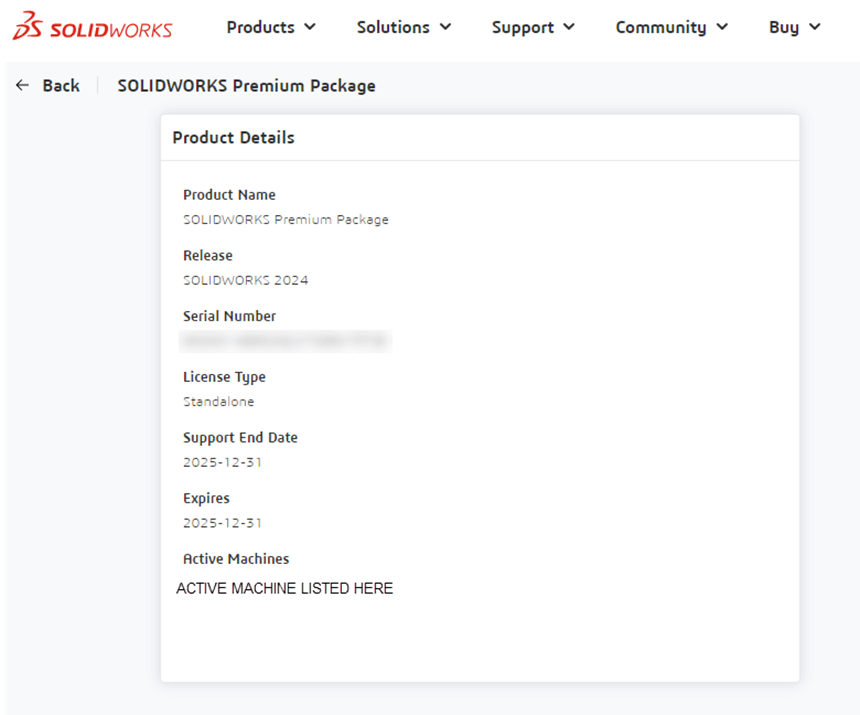Open the Products menu
Screen dimensions: 860x715
point(260,27)
